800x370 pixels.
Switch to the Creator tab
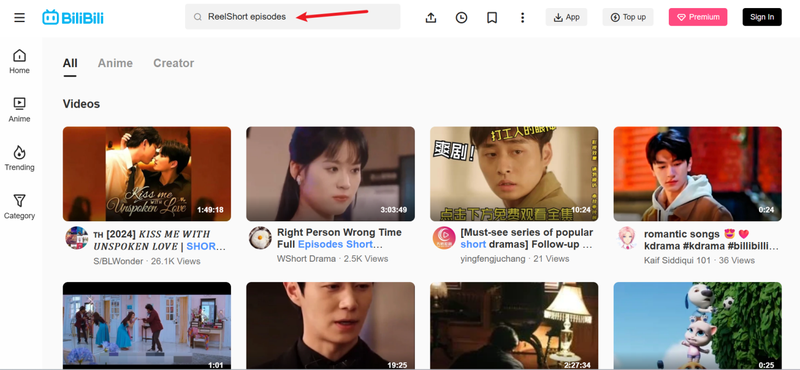tap(173, 63)
